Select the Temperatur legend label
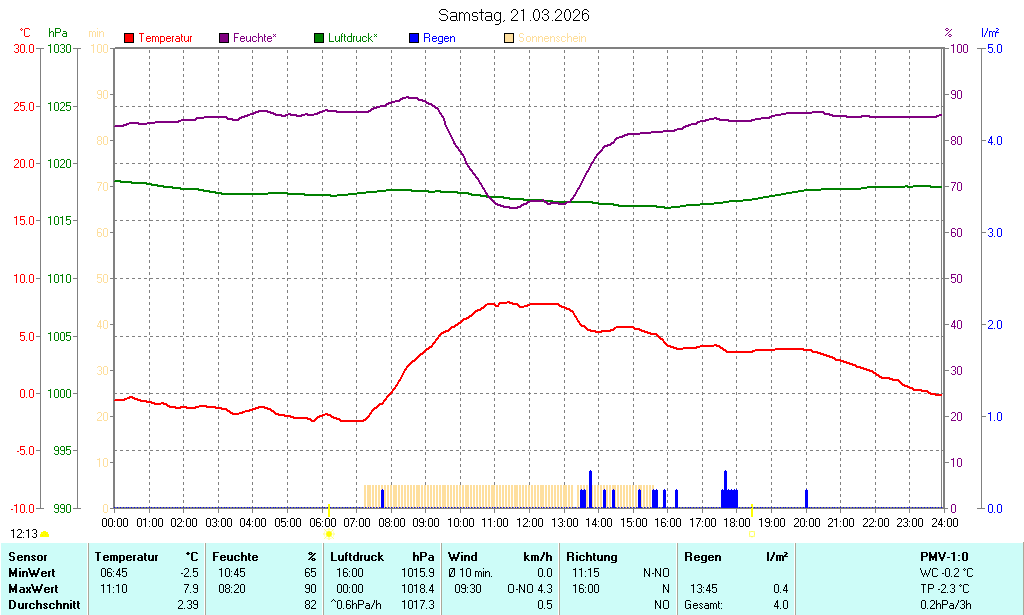The width and height of the screenshot is (1024, 615). pyautogui.click(x=165, y=38)
